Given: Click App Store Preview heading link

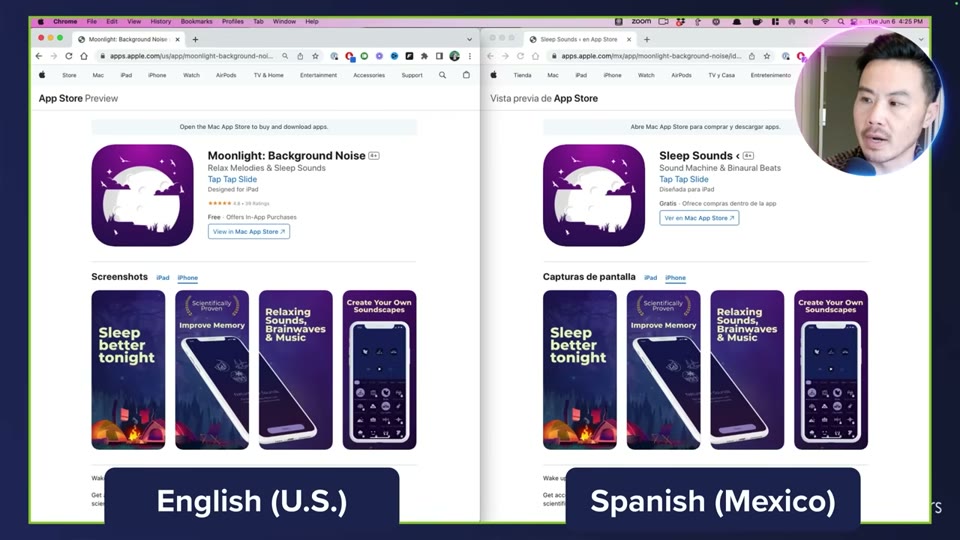Looking at the screenshot, I should [78, 99].
